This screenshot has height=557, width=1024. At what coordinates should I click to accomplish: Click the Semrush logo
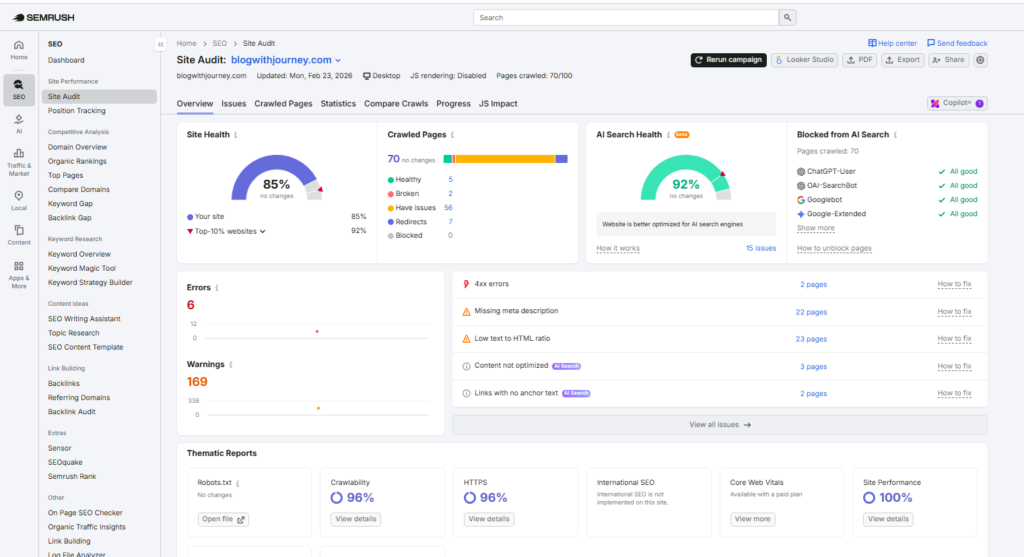click(x=44, y=18)
